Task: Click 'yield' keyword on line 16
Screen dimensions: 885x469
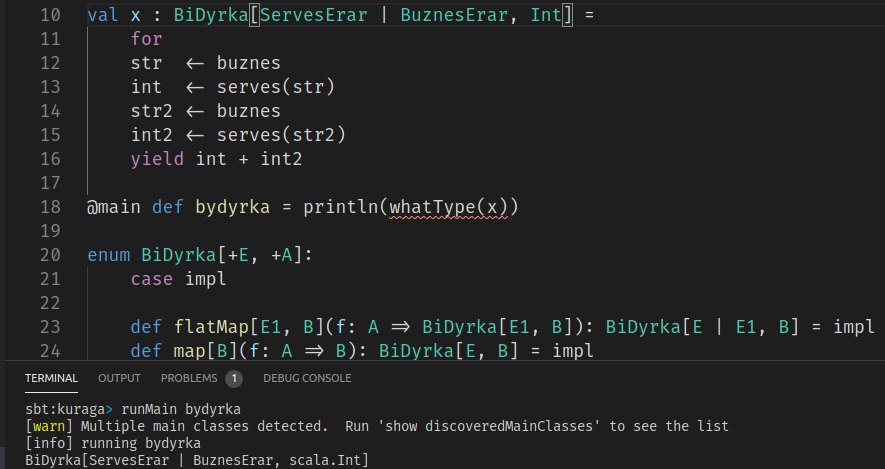Action: (157, 159)
